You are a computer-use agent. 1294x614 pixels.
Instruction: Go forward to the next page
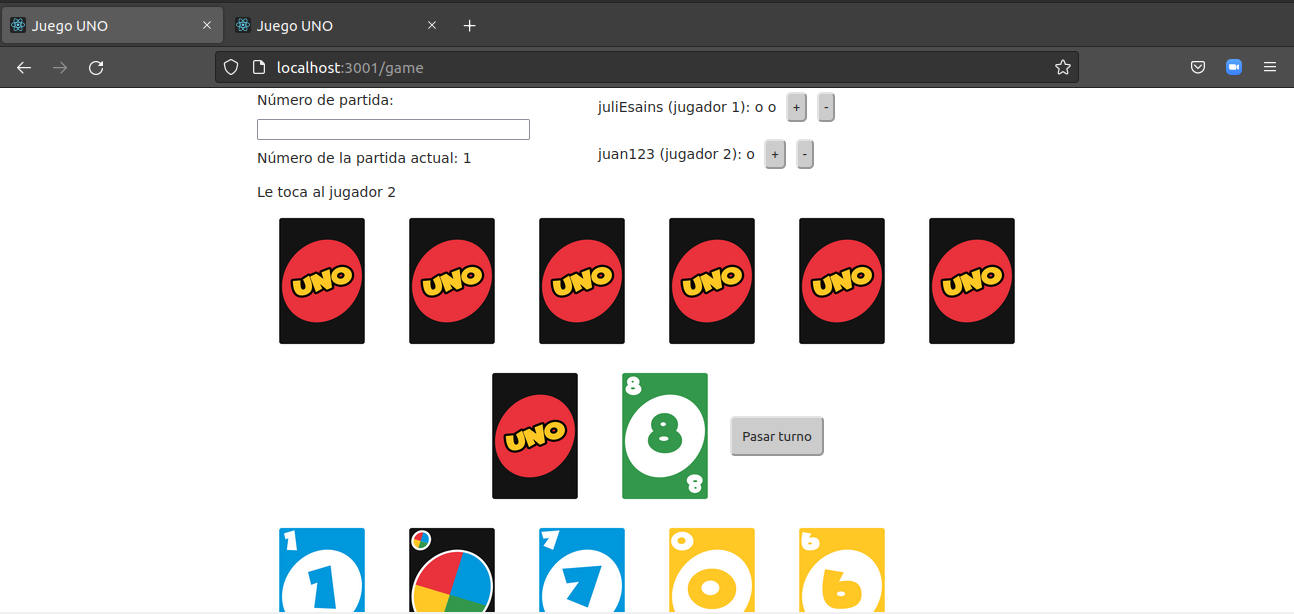click(x=60, y=67)
